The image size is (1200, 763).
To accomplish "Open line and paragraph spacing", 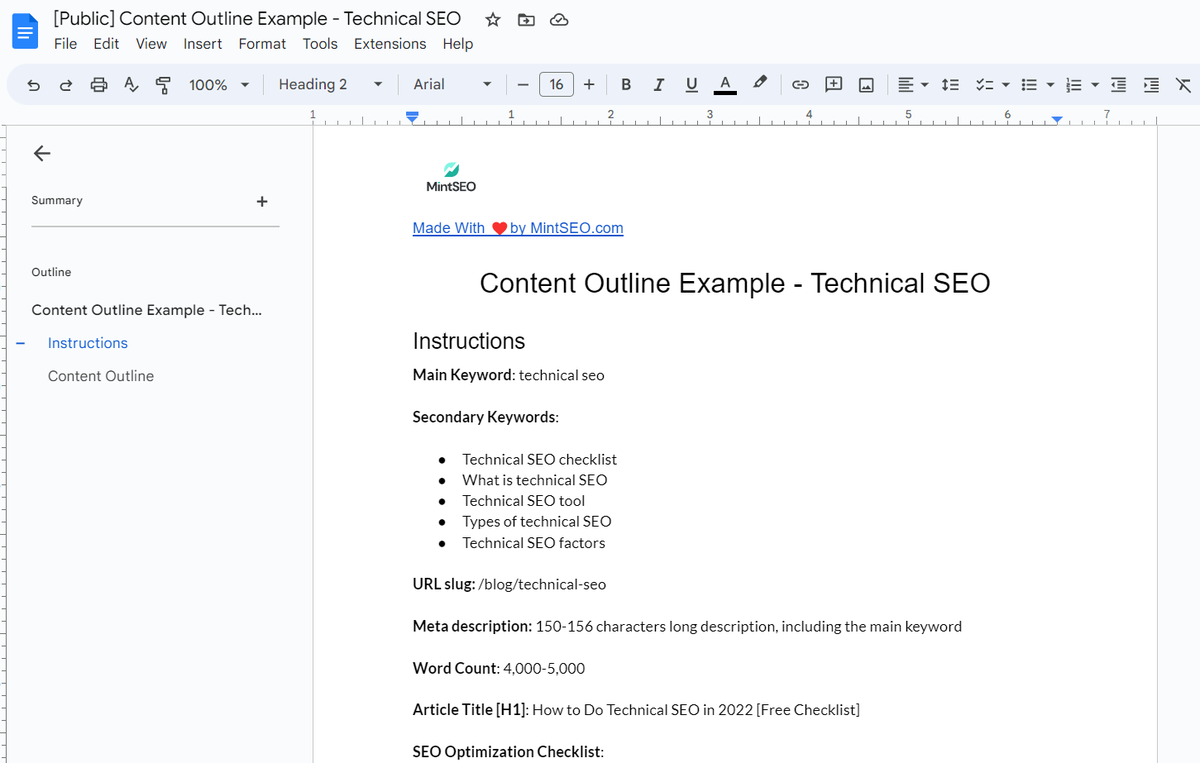I will (951, 85).
